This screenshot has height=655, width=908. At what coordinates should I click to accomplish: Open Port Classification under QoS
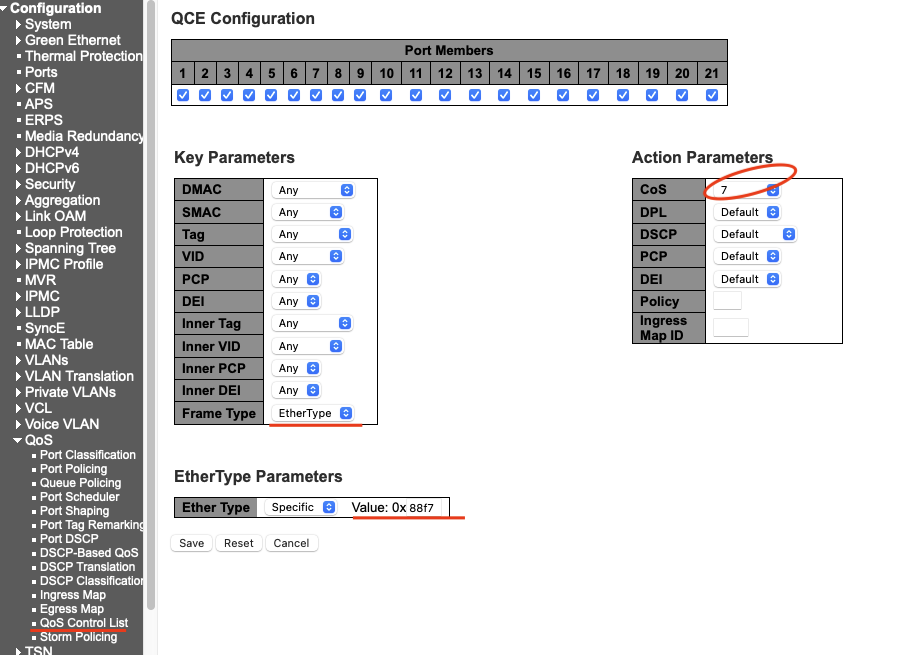pyautogui.click(x=87, y=455)
